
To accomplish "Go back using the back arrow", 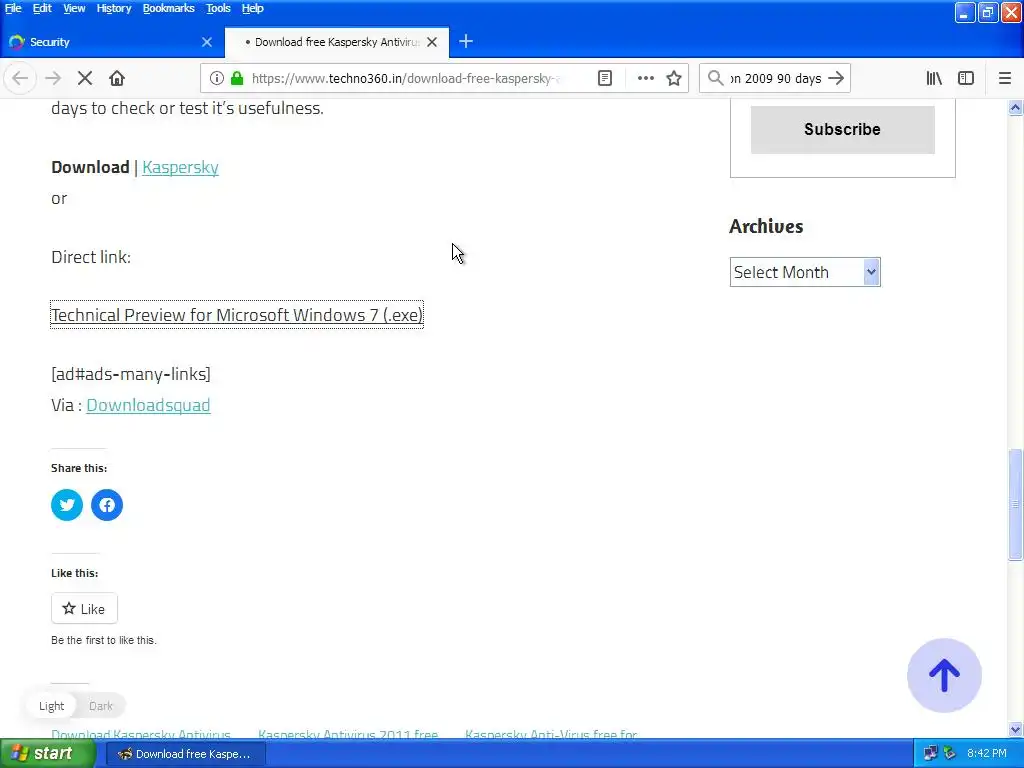I will click(x=20, y=78).
